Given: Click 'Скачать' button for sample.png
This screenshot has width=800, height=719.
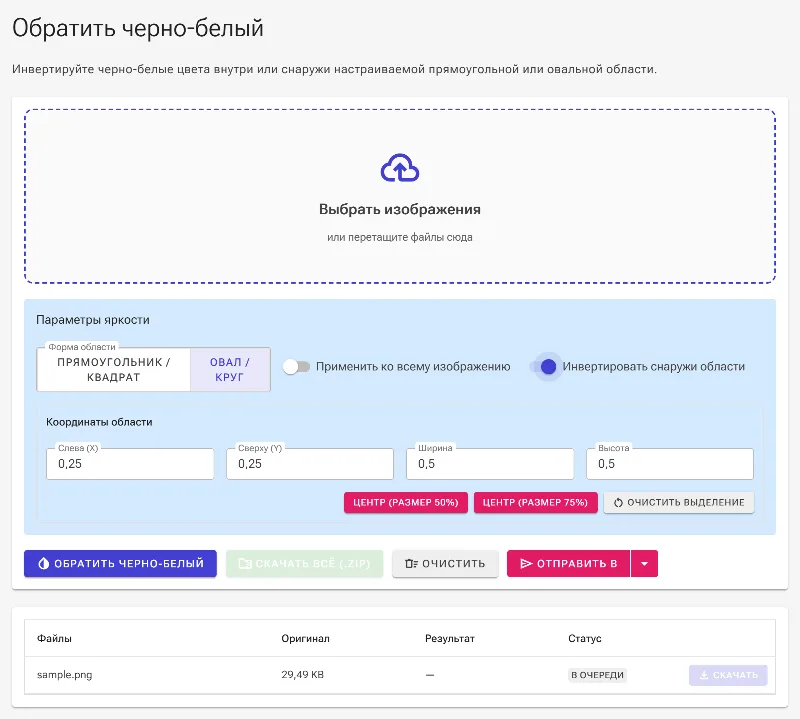Looking at the screenshot, I should [x=728, y=675].
